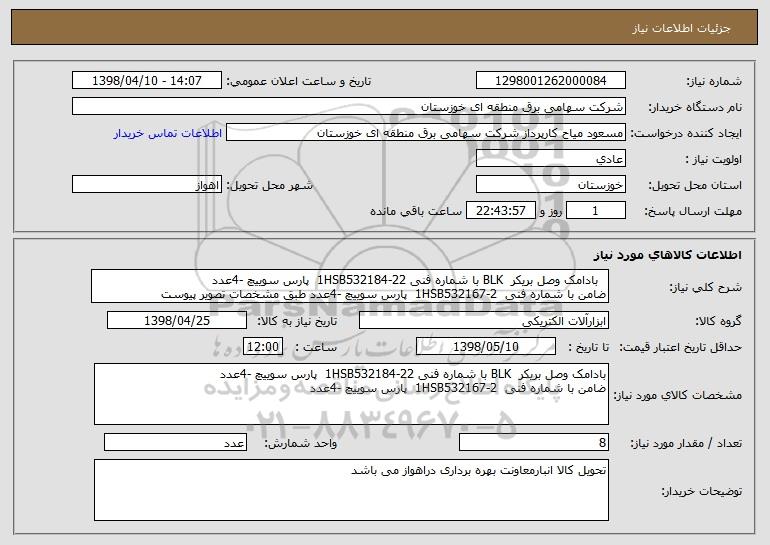Select the remaining days field showing 1
770x545 pixels.
coord(596,211)
